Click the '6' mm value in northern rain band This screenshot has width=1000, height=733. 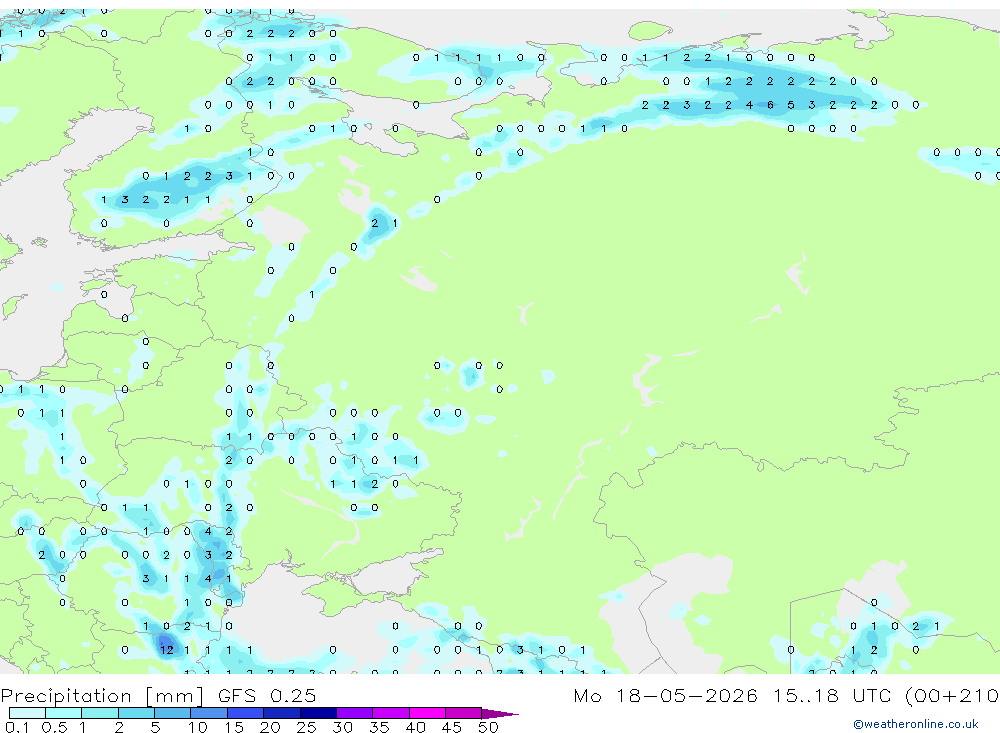[x=770, y=105]
